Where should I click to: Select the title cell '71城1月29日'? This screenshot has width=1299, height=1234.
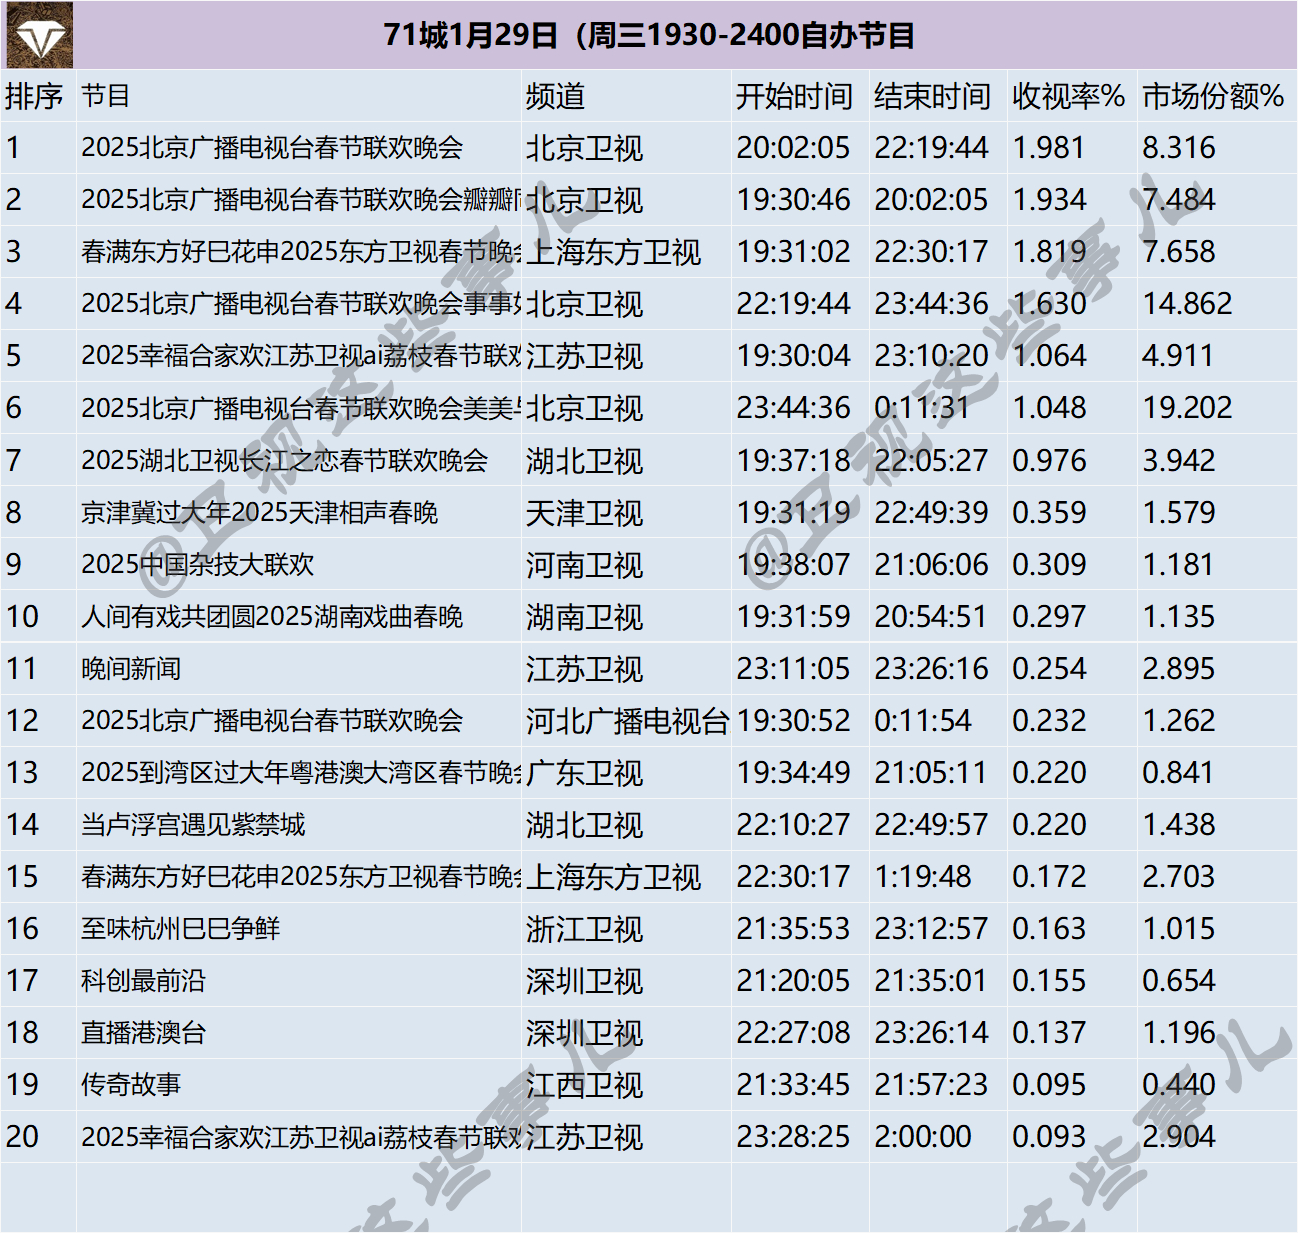pyautogui.click(x=649, y=35)
